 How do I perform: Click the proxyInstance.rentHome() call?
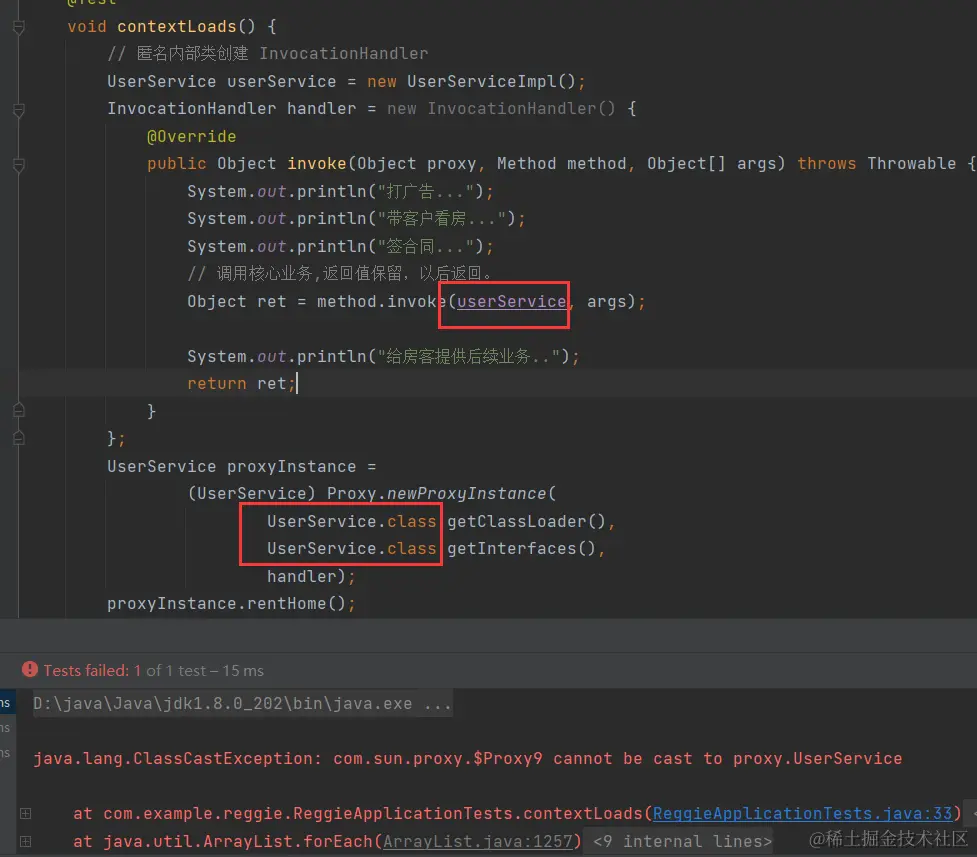point(231,604)
